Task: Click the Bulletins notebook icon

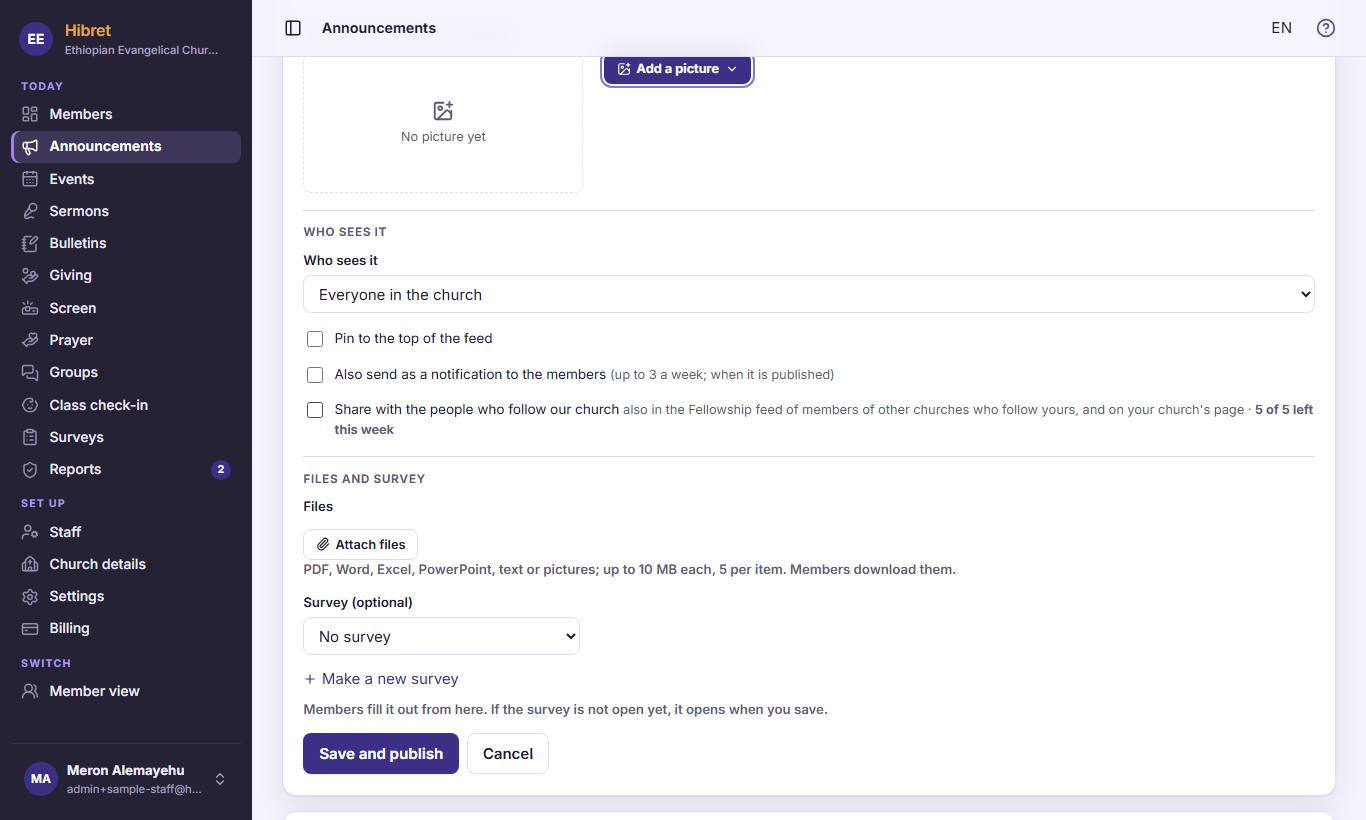Action: point(30,243)
